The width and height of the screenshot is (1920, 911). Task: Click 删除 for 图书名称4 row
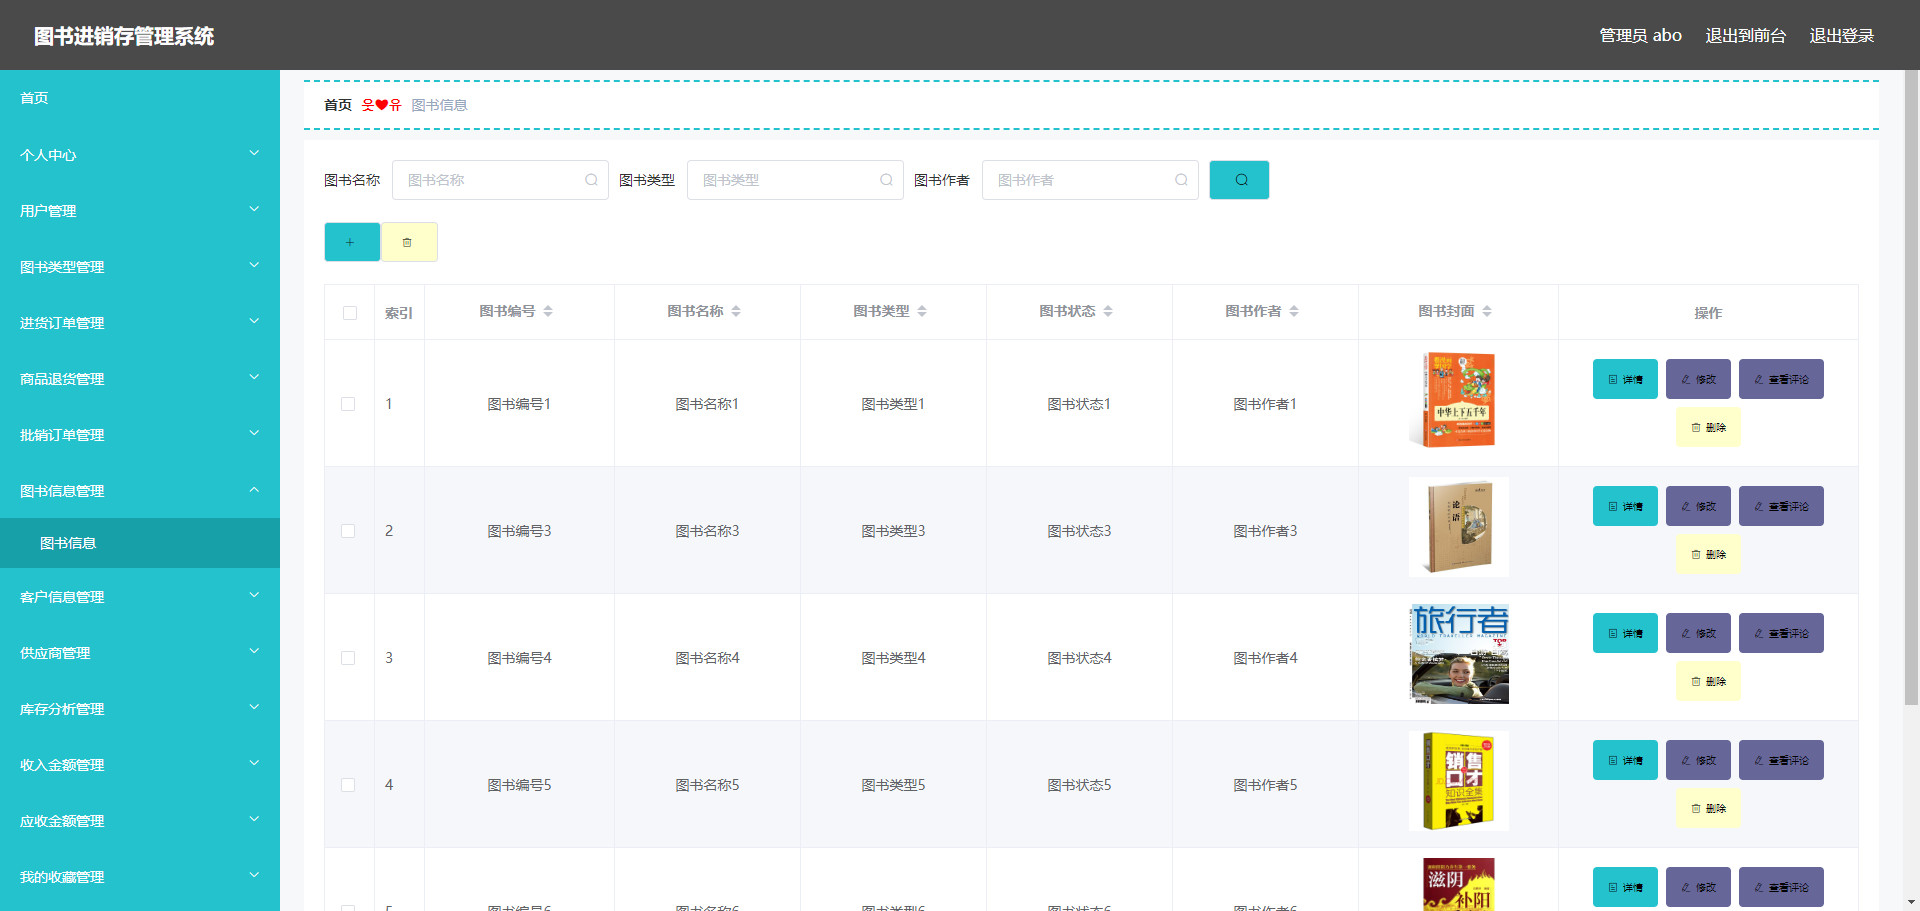coord(1708,681)
